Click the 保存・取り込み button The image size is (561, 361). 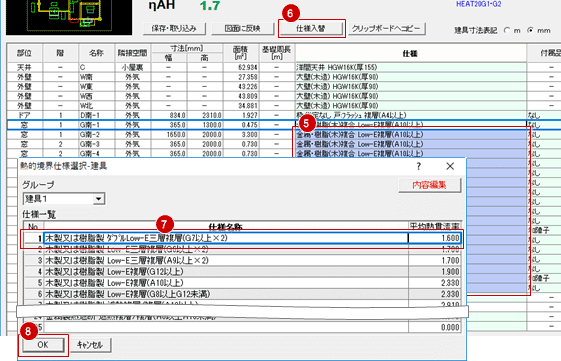click(174, 29)
